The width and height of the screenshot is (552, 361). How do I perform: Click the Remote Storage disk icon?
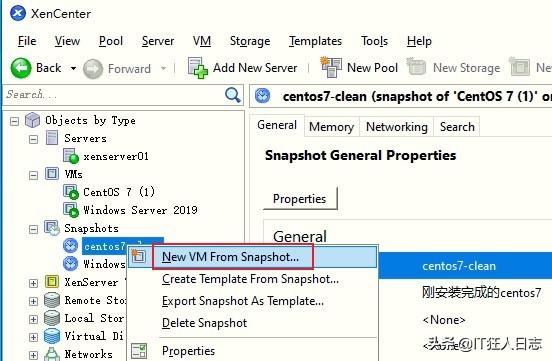[x=52, y=300]
